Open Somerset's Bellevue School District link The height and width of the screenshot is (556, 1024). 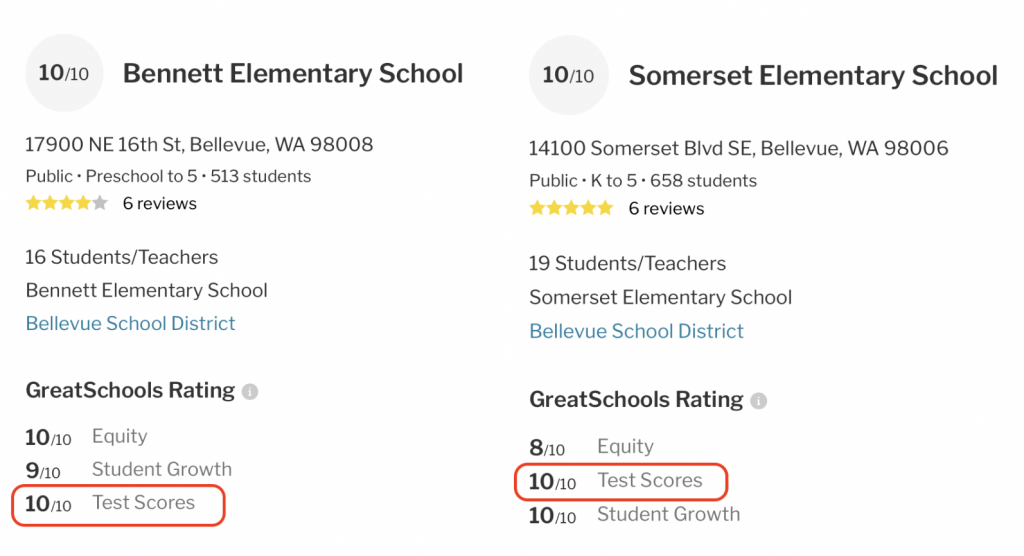(636, 331)
